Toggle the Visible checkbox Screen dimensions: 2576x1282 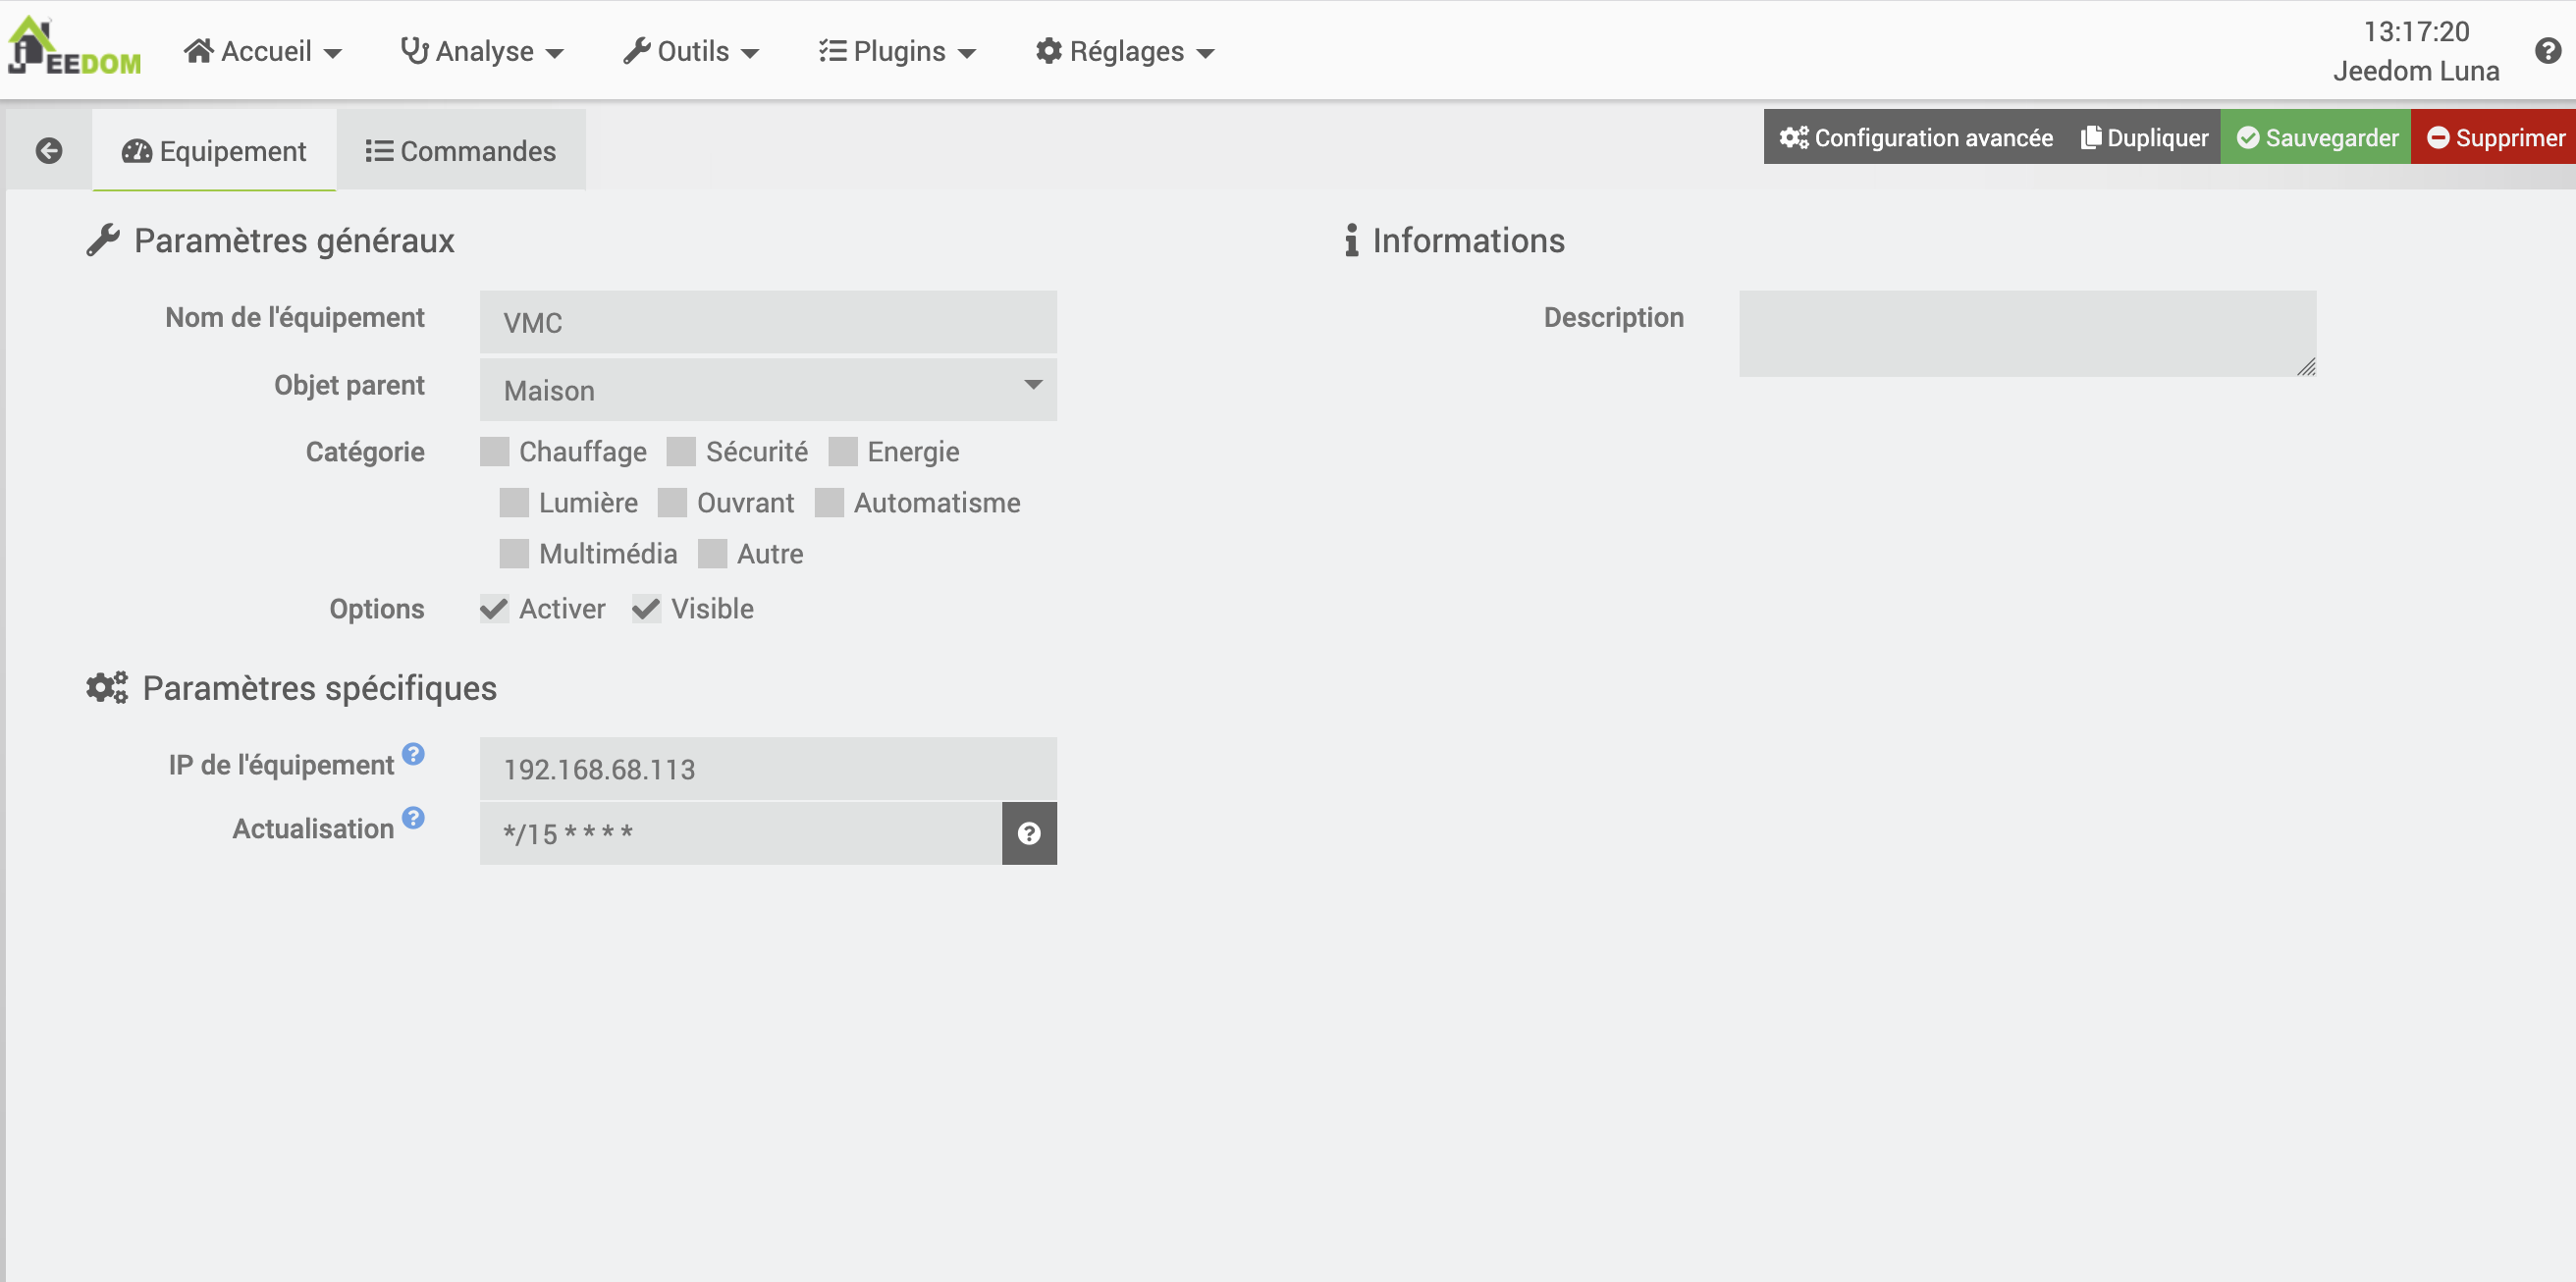(x=647, y=609)
